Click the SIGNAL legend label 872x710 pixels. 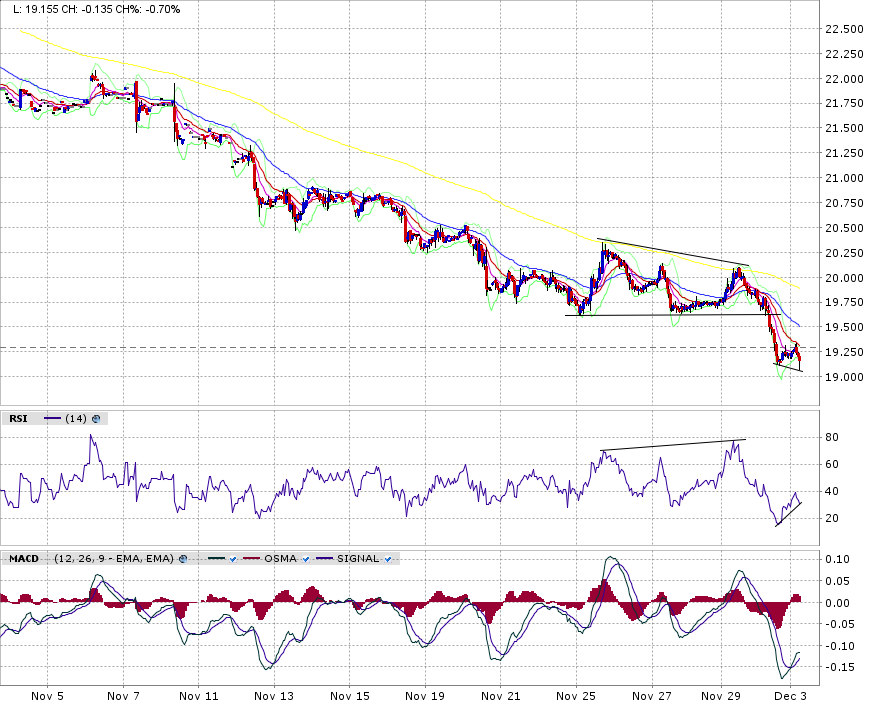(x=358, y=559)
